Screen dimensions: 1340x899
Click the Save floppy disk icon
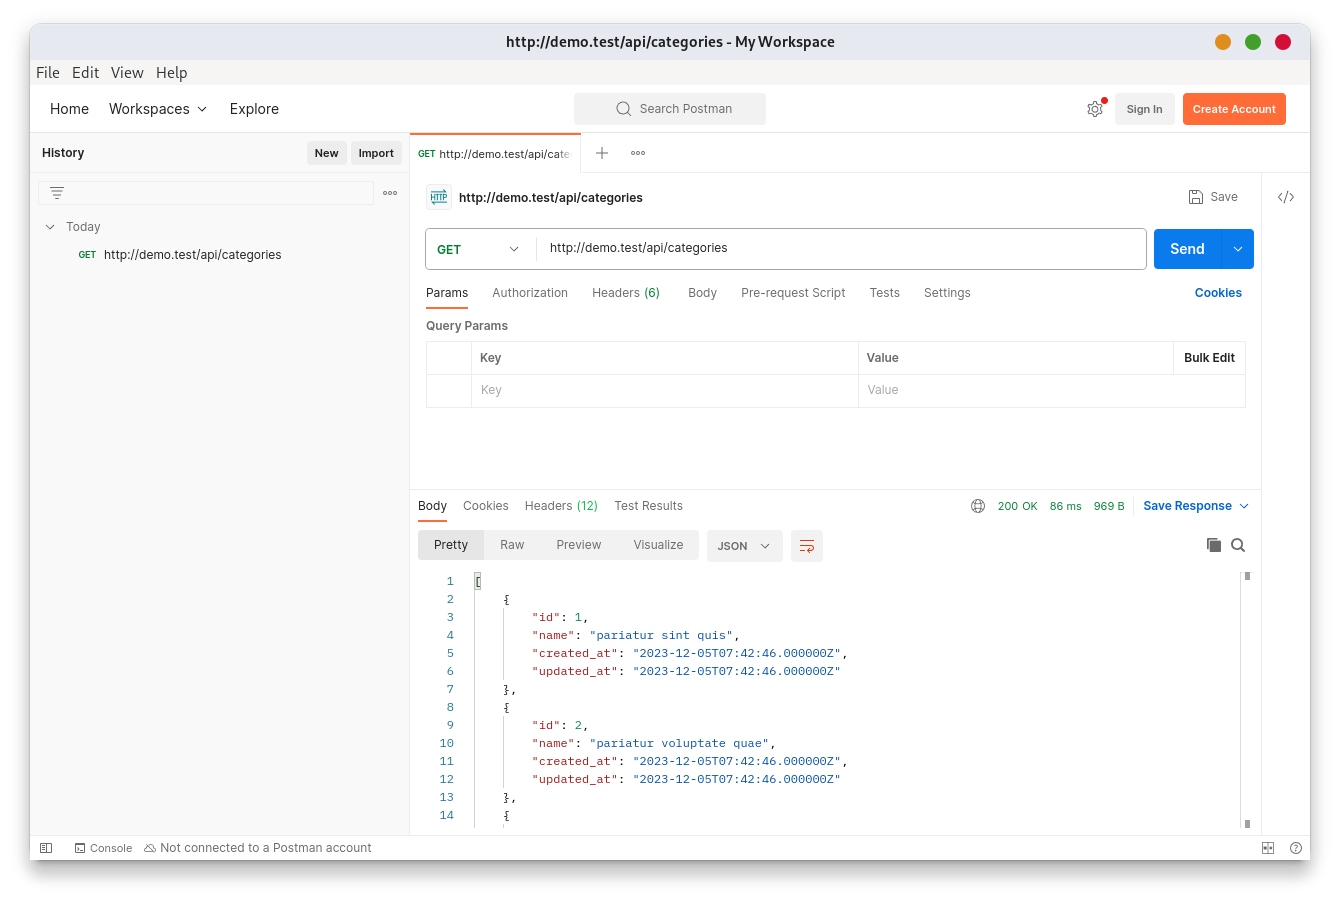click(1196, 197)
